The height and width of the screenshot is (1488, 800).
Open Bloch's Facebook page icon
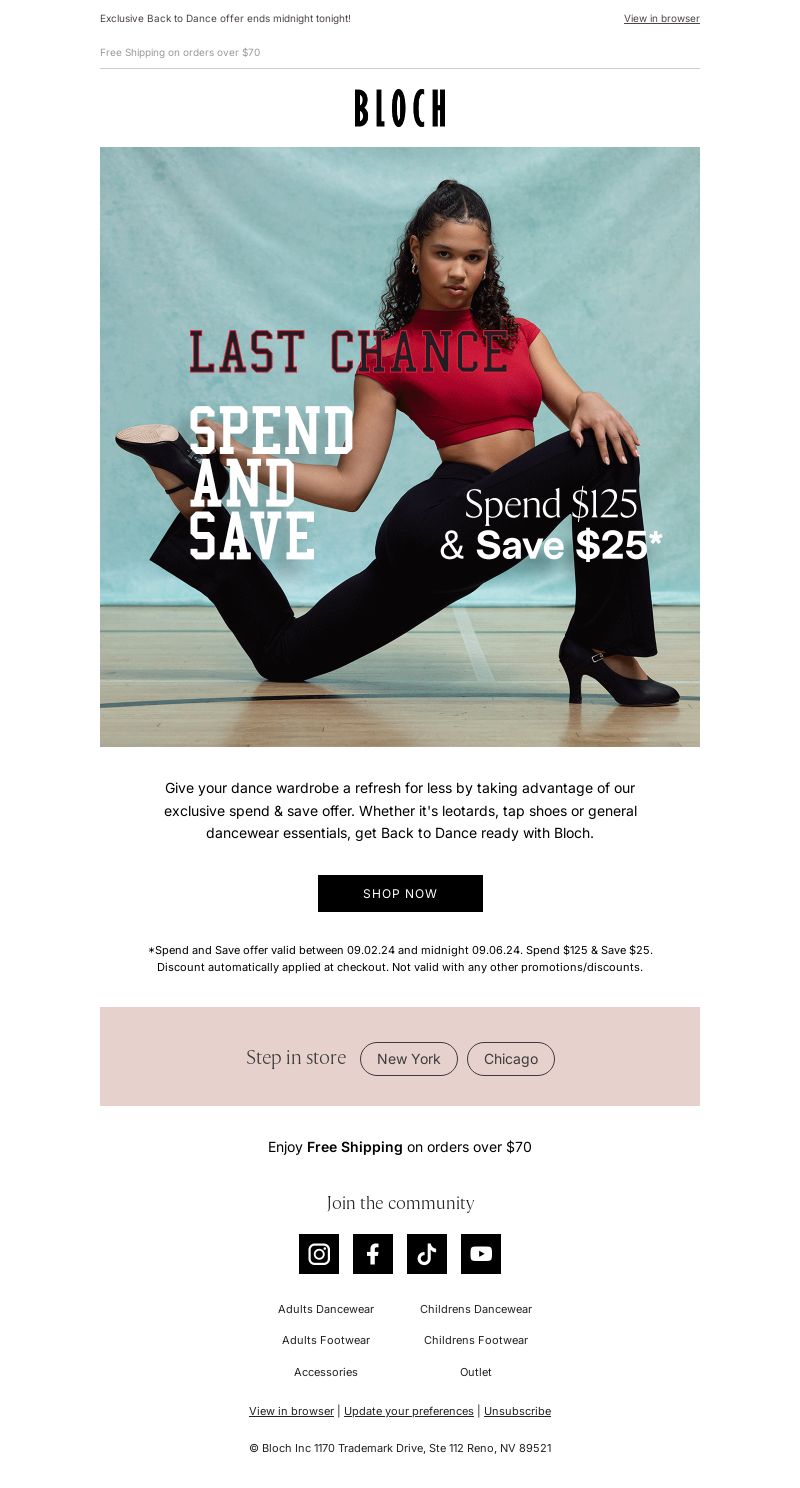(373, 1254)
